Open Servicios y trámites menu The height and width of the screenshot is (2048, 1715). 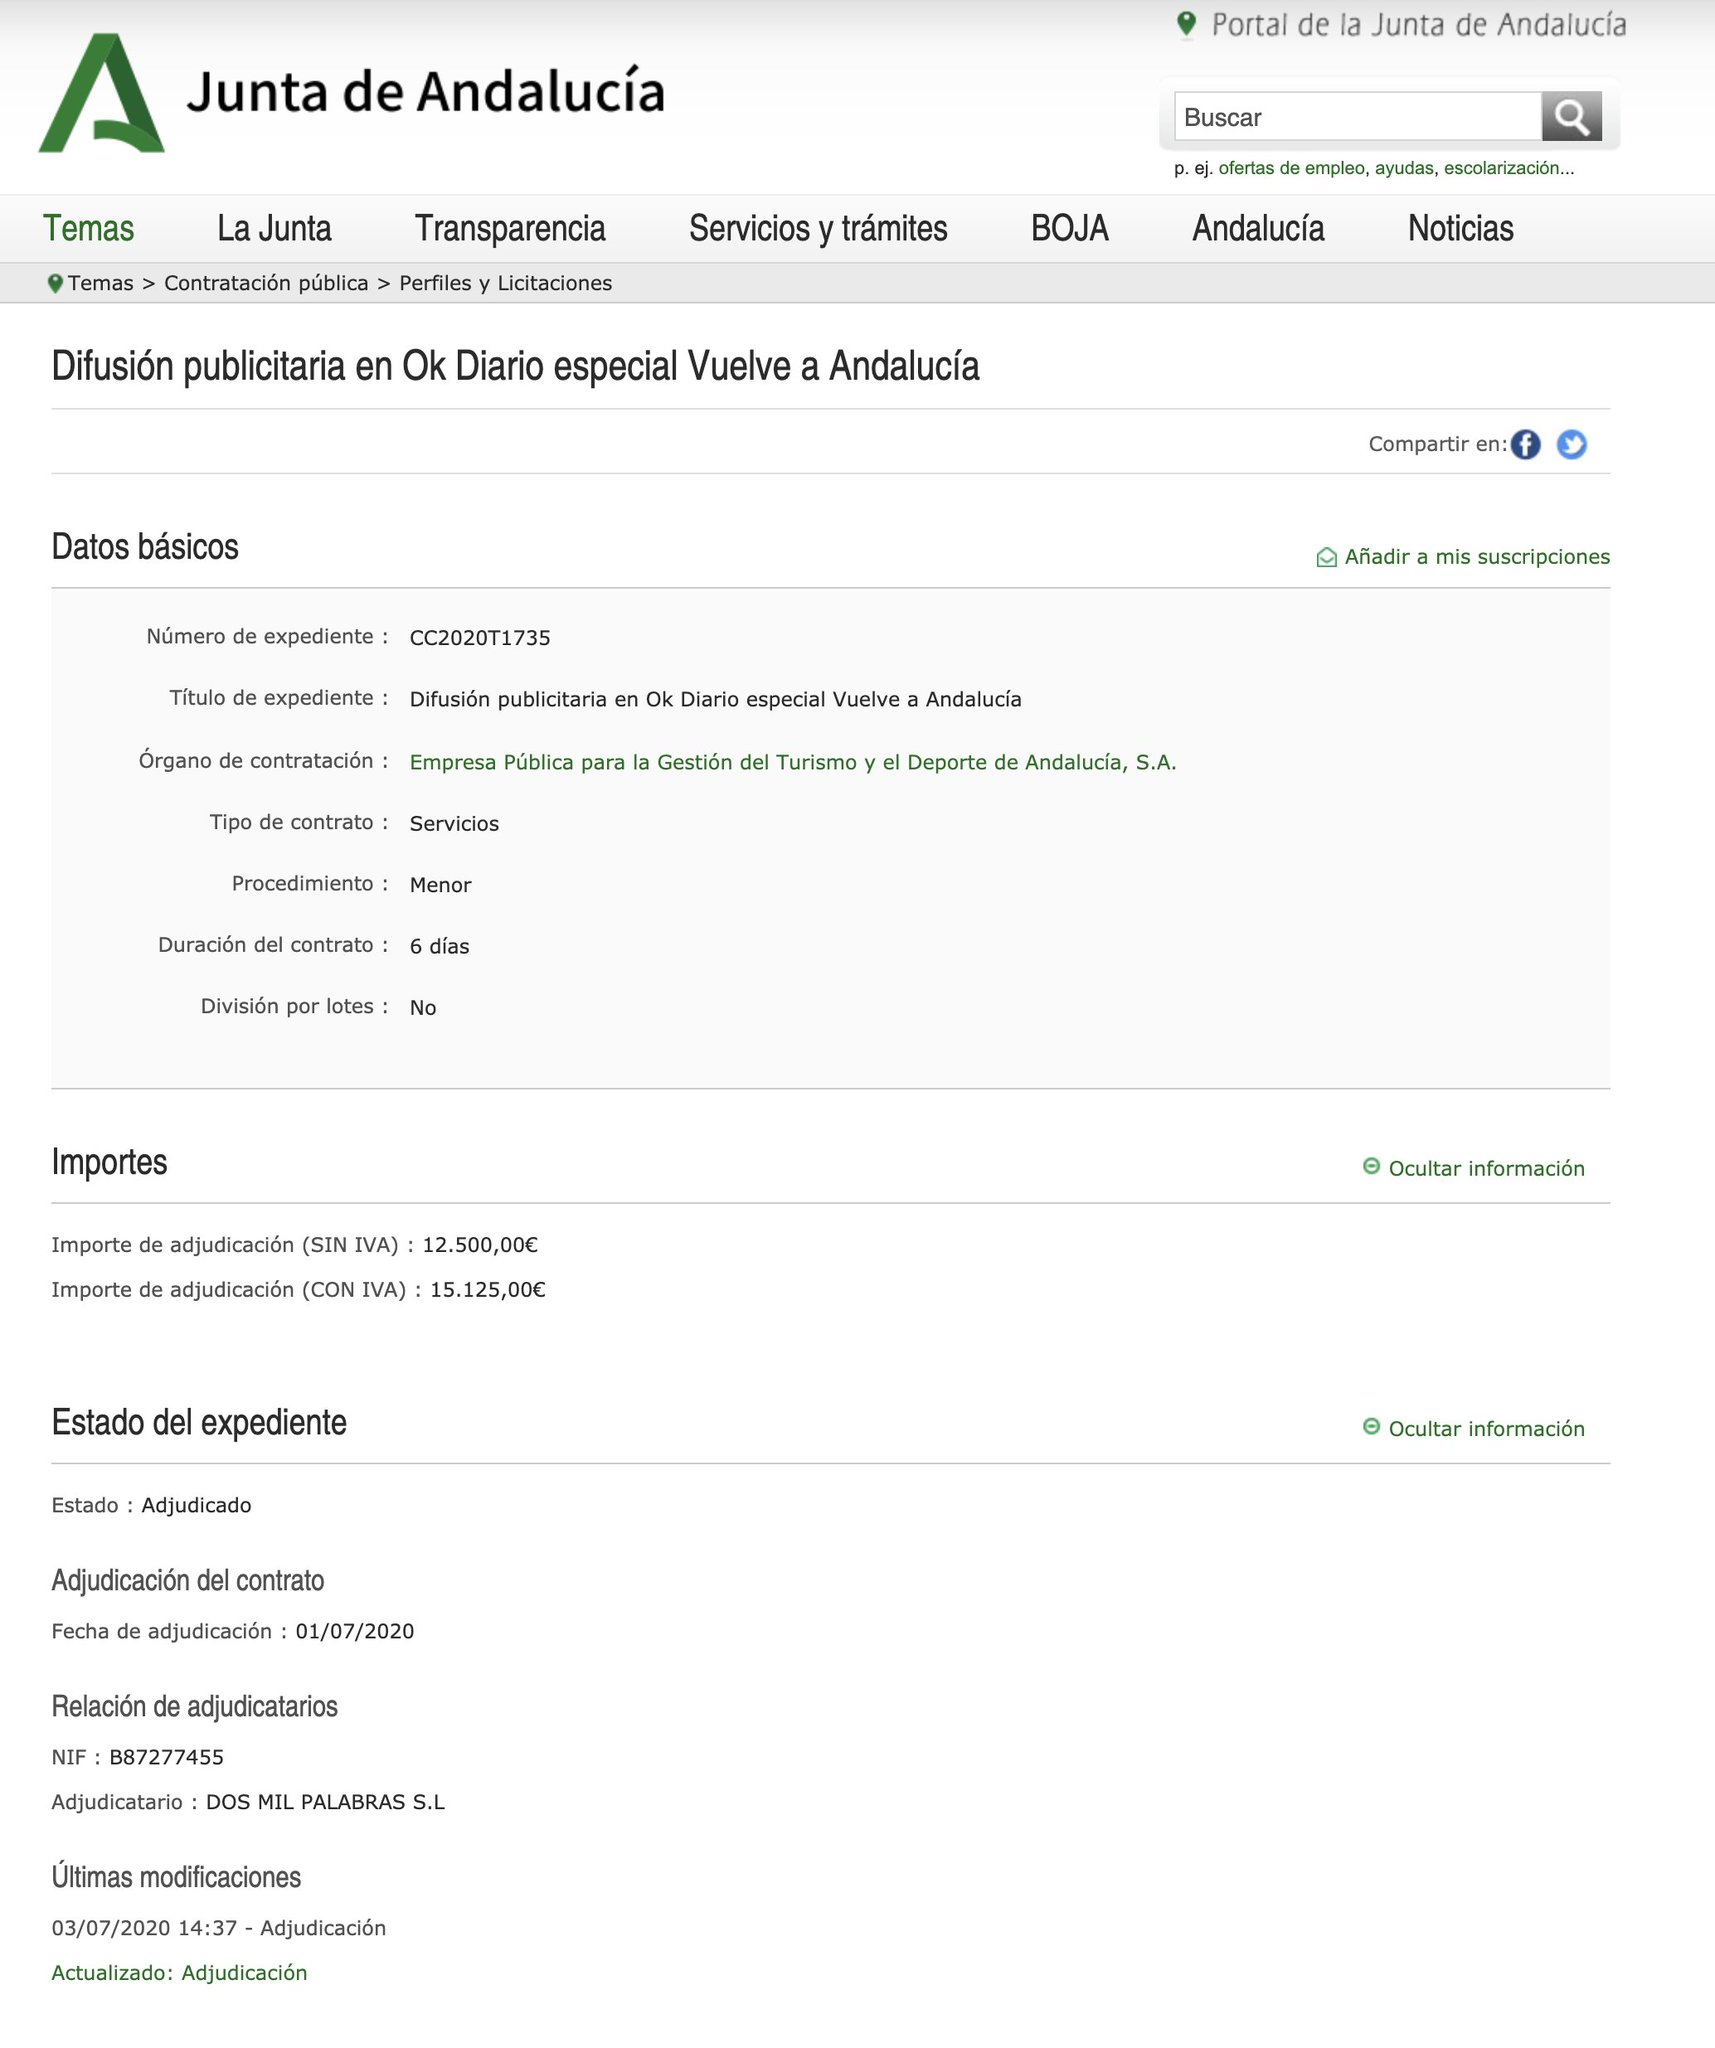pos(818,228)
